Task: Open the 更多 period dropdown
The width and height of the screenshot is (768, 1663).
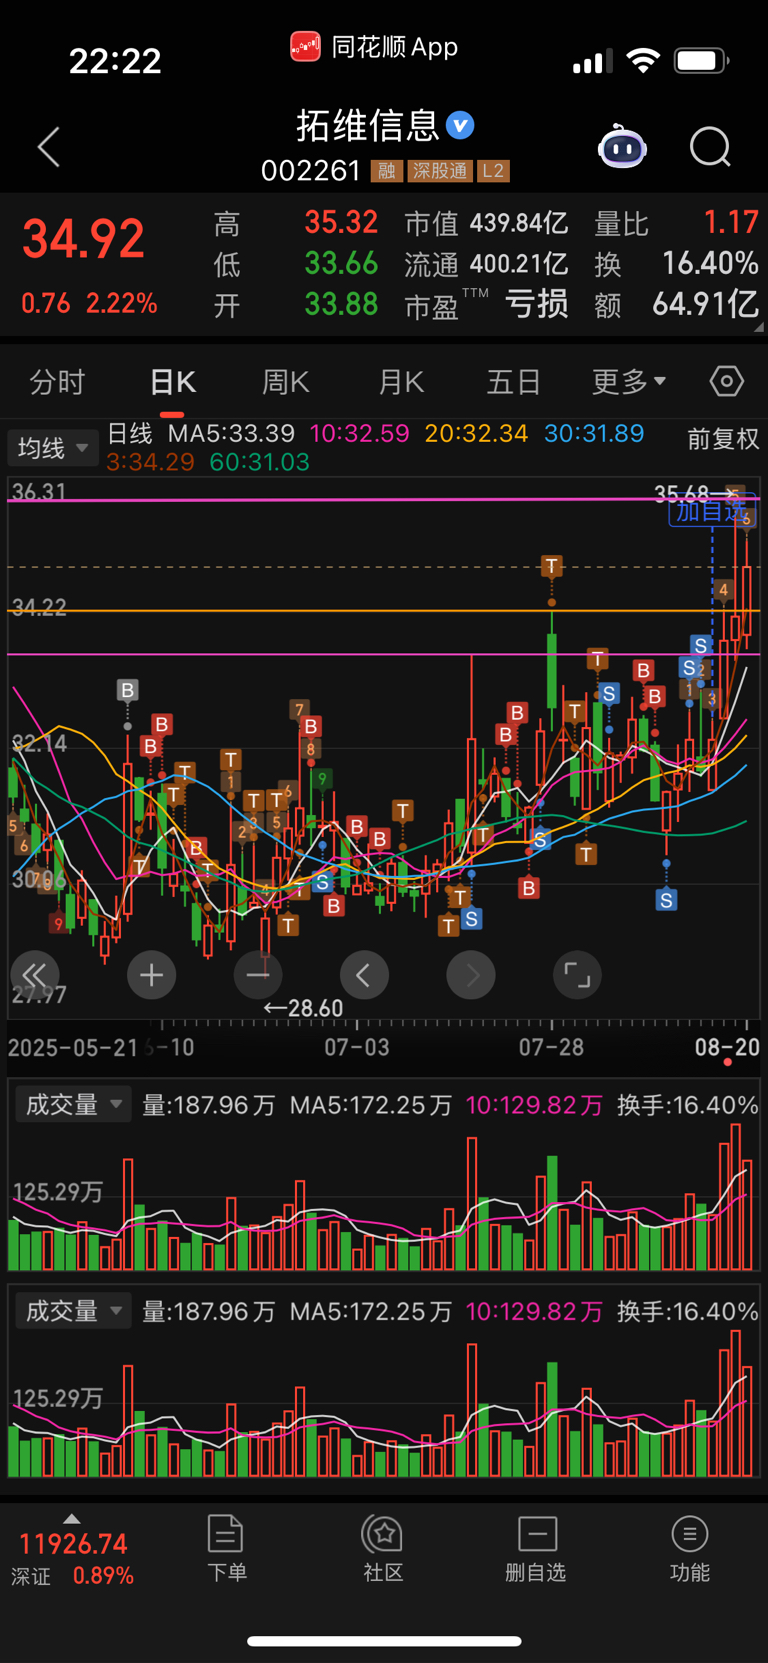Action: 628,381
